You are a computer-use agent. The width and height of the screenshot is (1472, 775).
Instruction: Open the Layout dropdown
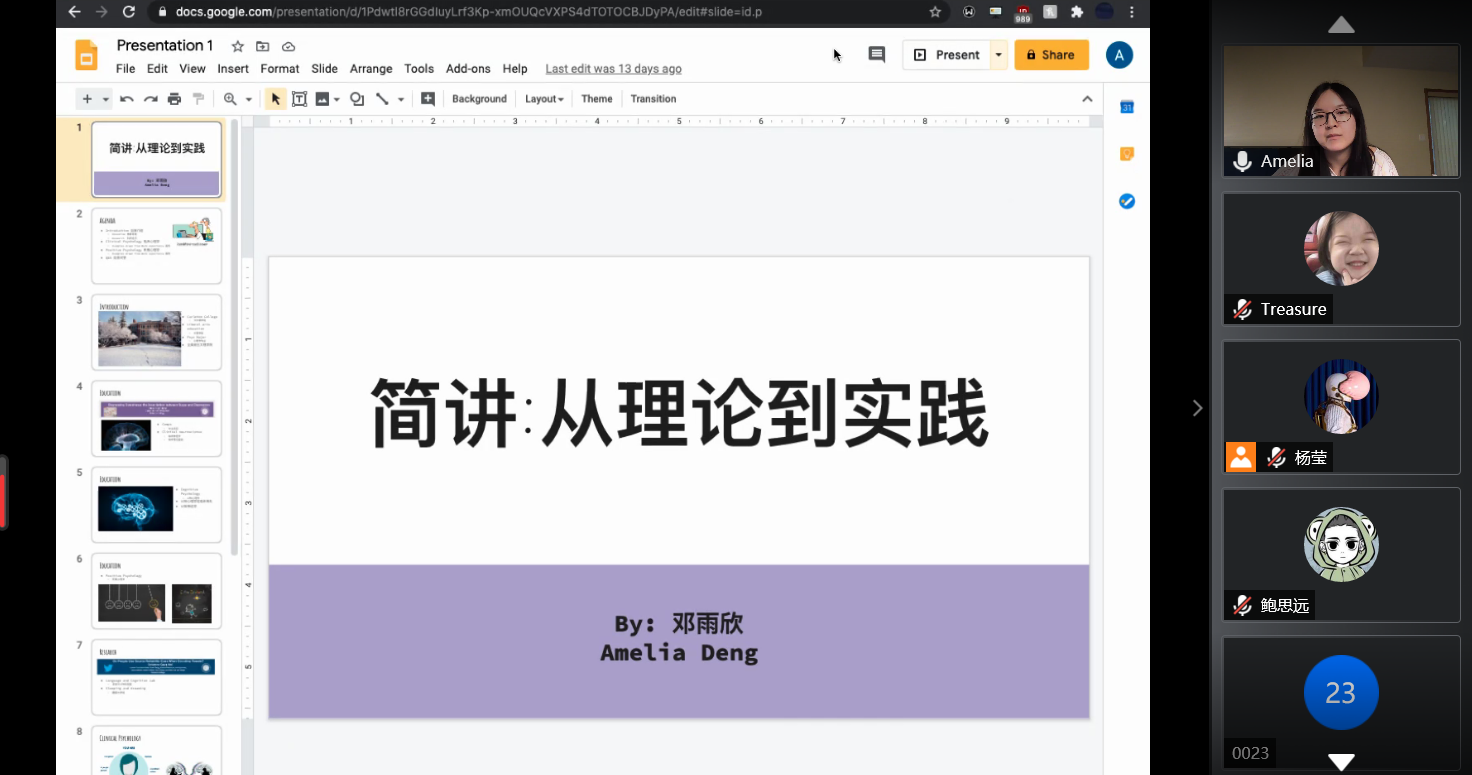pos(545,99)
